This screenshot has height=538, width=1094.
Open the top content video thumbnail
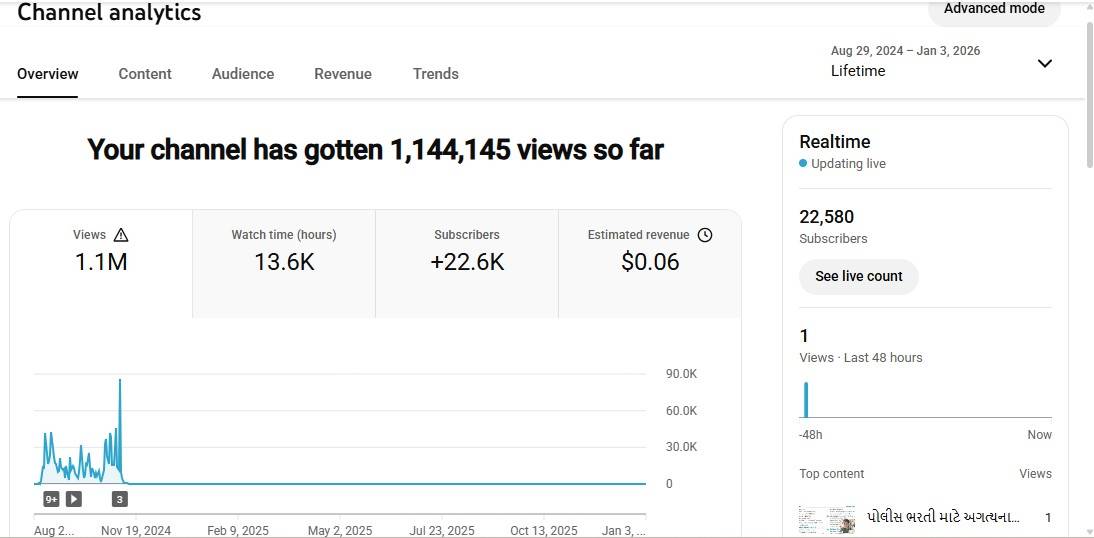click(x=827, y=519)
